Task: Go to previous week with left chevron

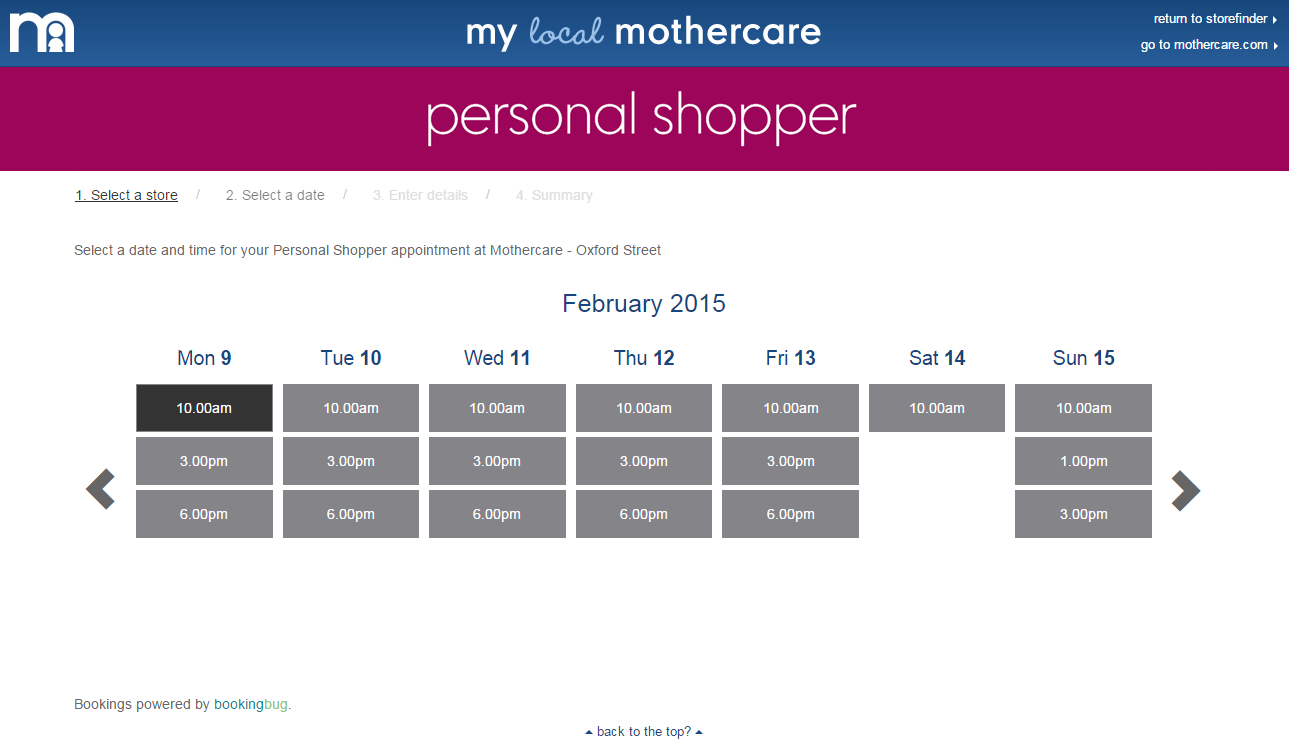Action: click(100, 490)
